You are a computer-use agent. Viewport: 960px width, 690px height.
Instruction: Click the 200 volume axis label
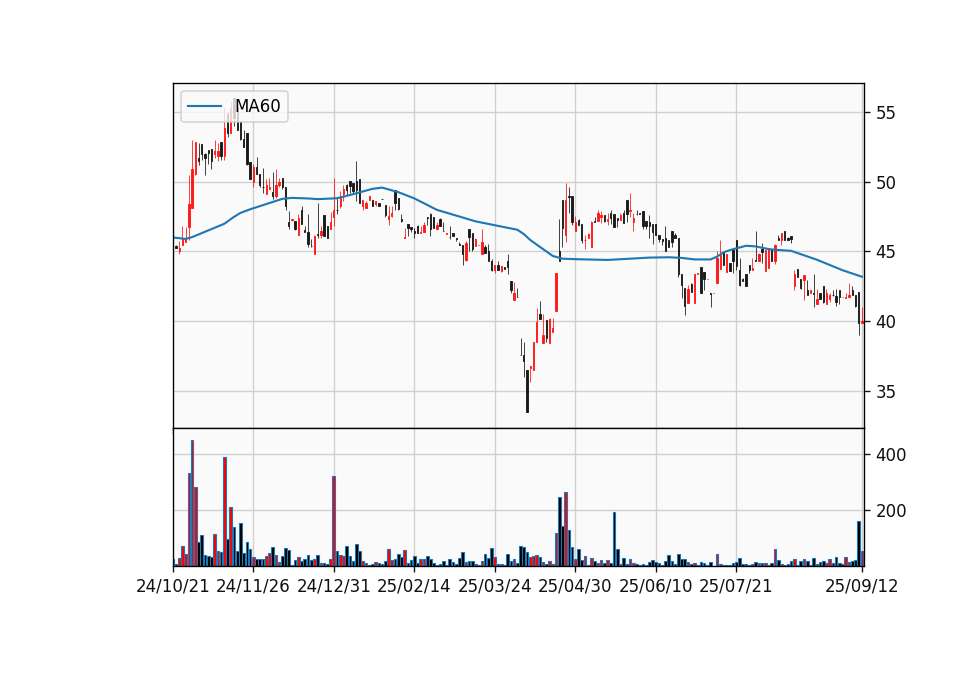[891, 511]
